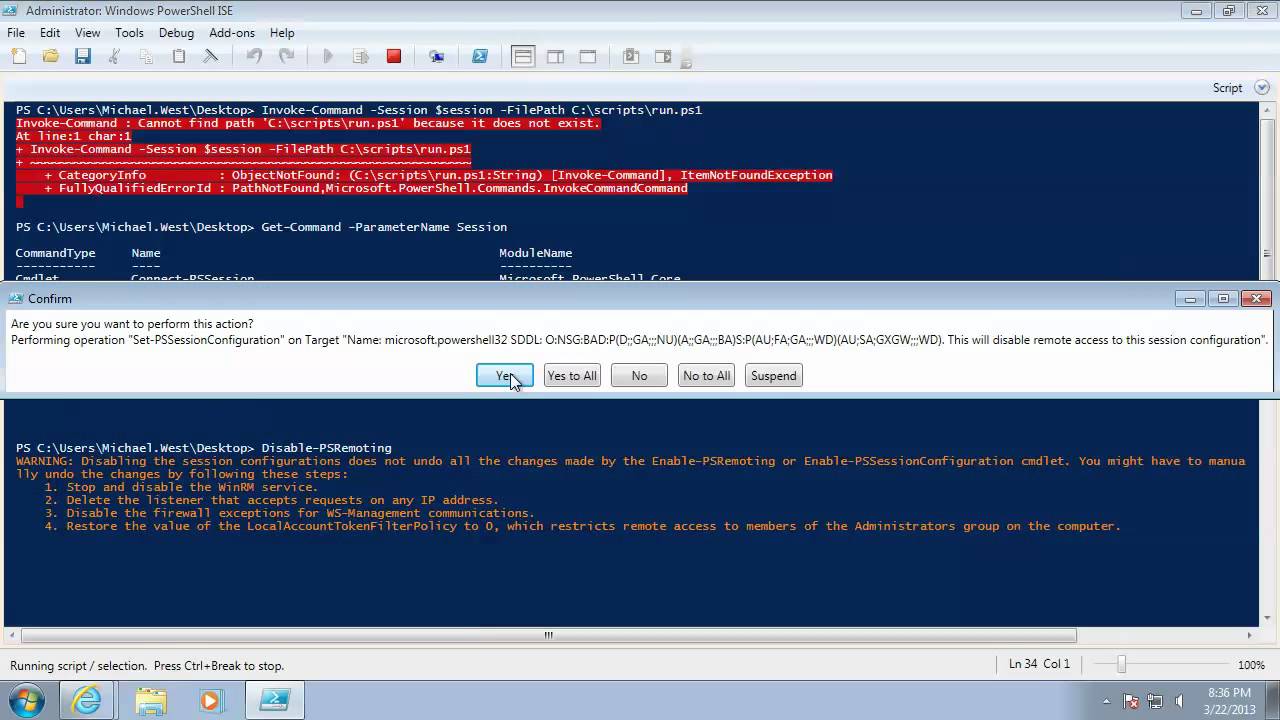Click the Run Selection icon
The width and height of the screenshot is (1280, 720).
point(361,57)
